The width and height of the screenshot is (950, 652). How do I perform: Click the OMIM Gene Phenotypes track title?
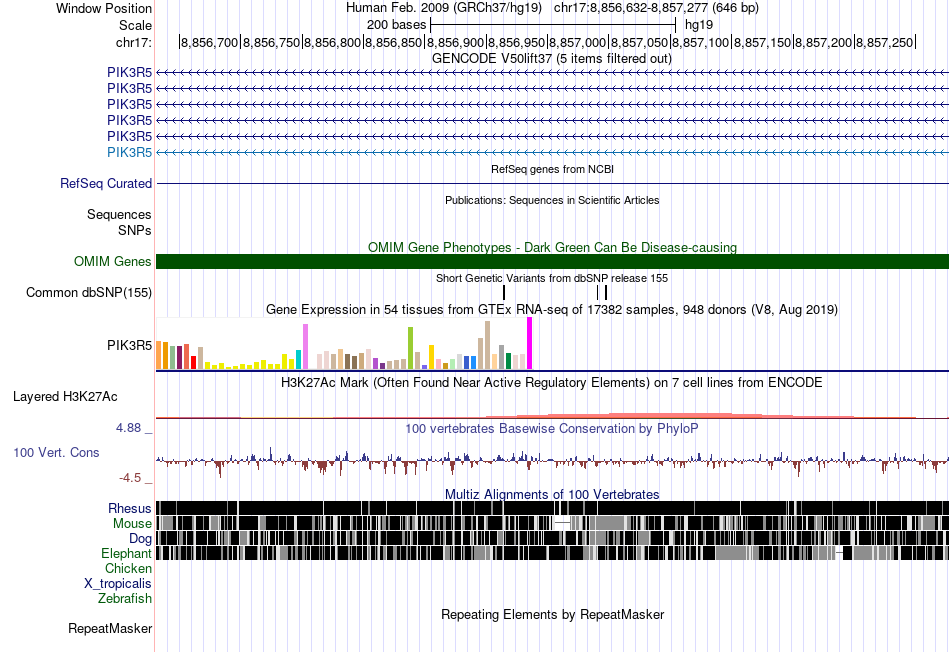pyautogui.click(x=552, y=247)
